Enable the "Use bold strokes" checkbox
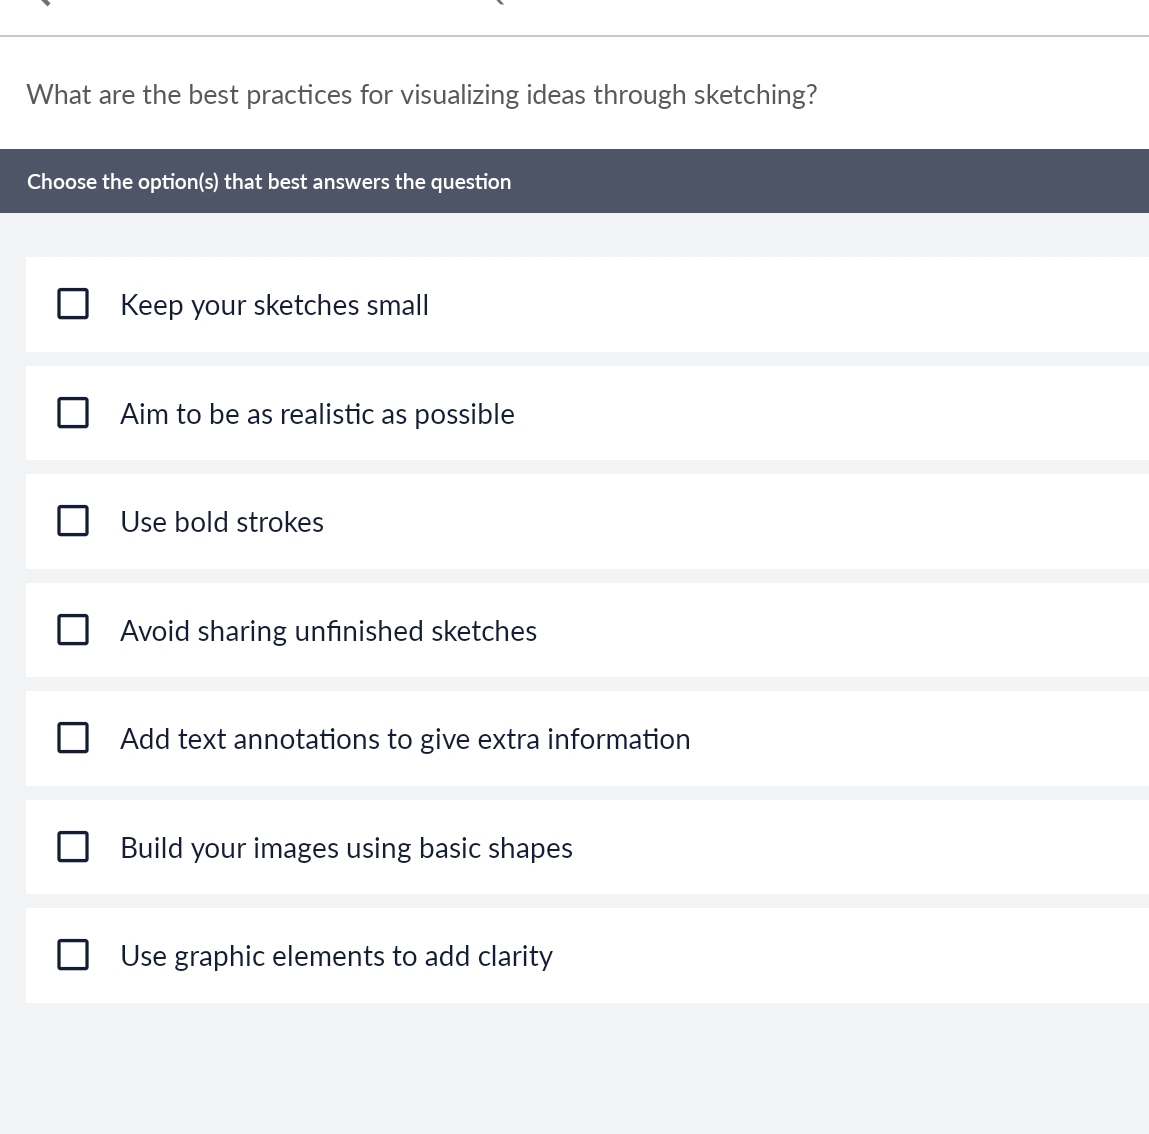Image resolution: width=1149 pixels, height=1134 pixels. click(73, 521)
